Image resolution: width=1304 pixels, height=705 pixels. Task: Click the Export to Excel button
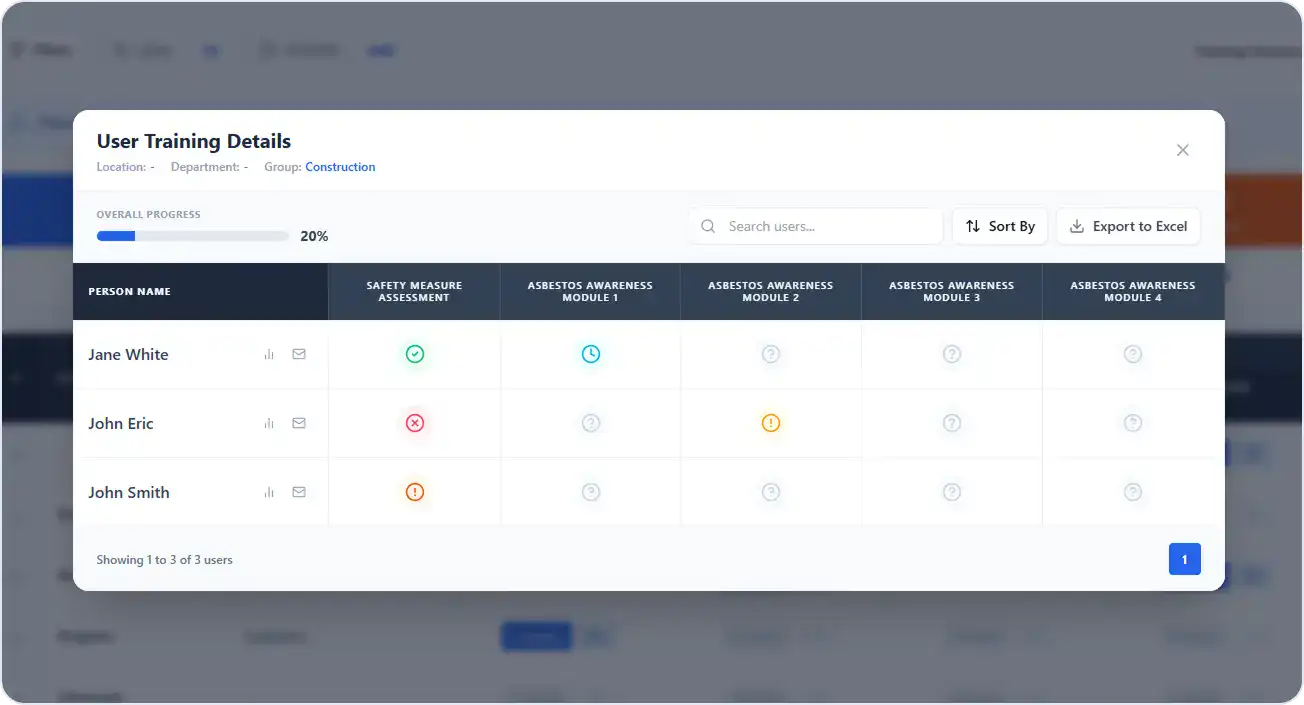tap(1128, 226)
